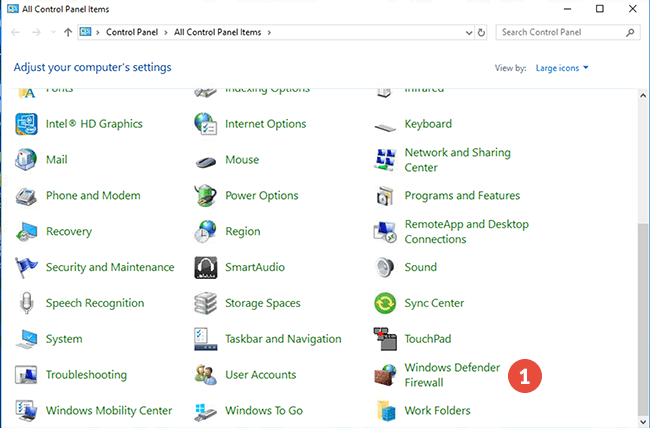Open the Power Options battery icon

pos(205,195)
